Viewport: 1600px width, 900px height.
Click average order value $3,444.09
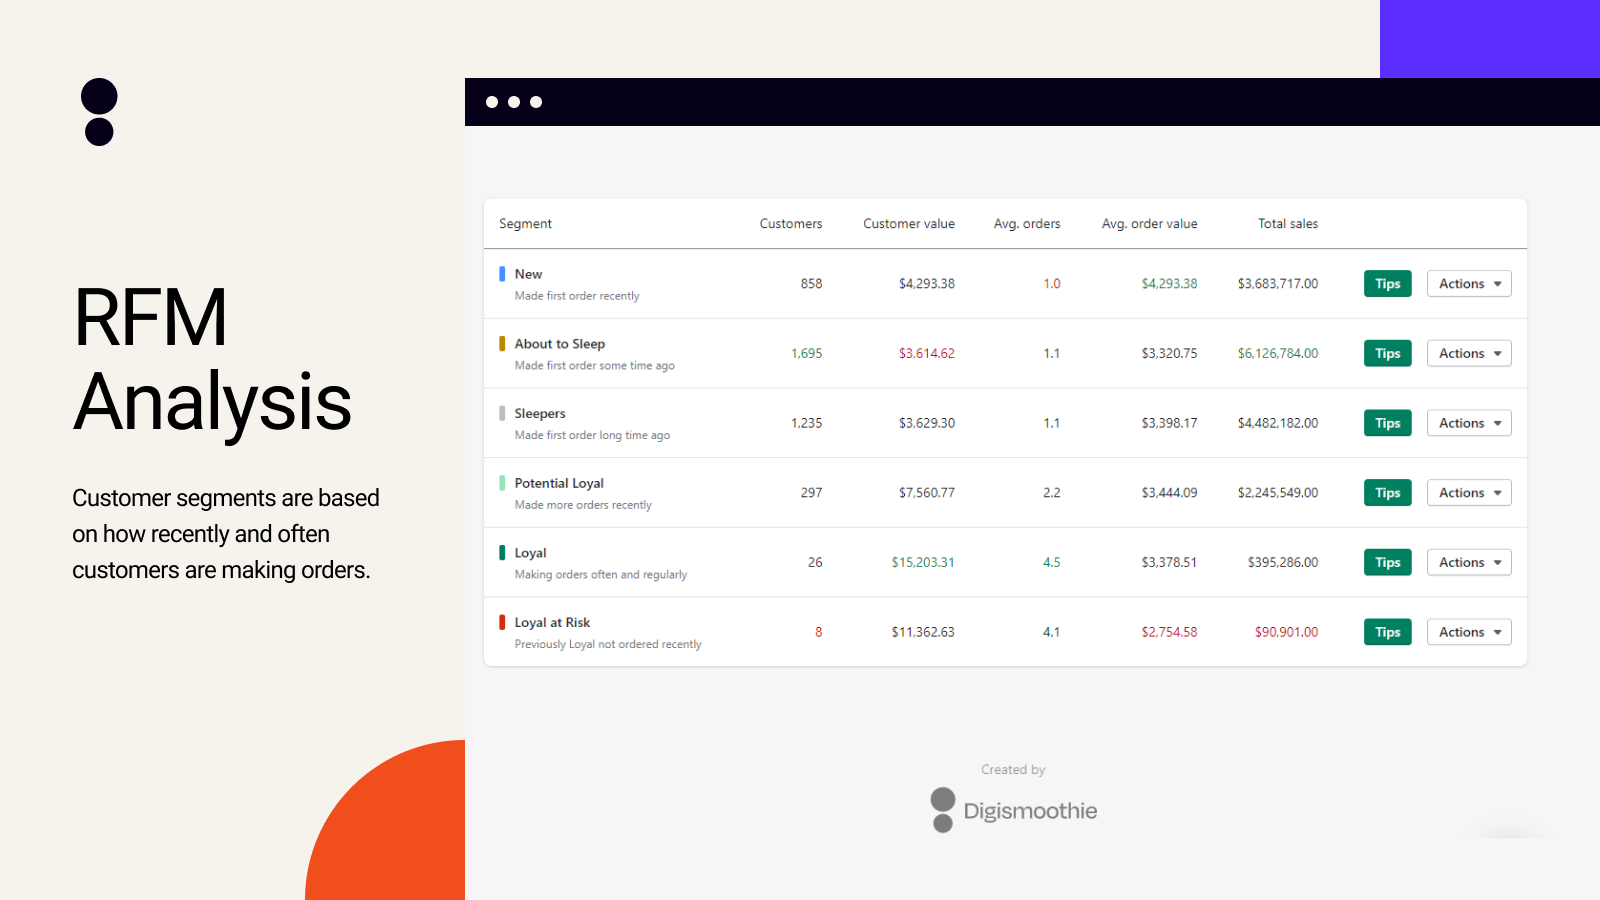pyautogui.click(x=1169, y=493)
